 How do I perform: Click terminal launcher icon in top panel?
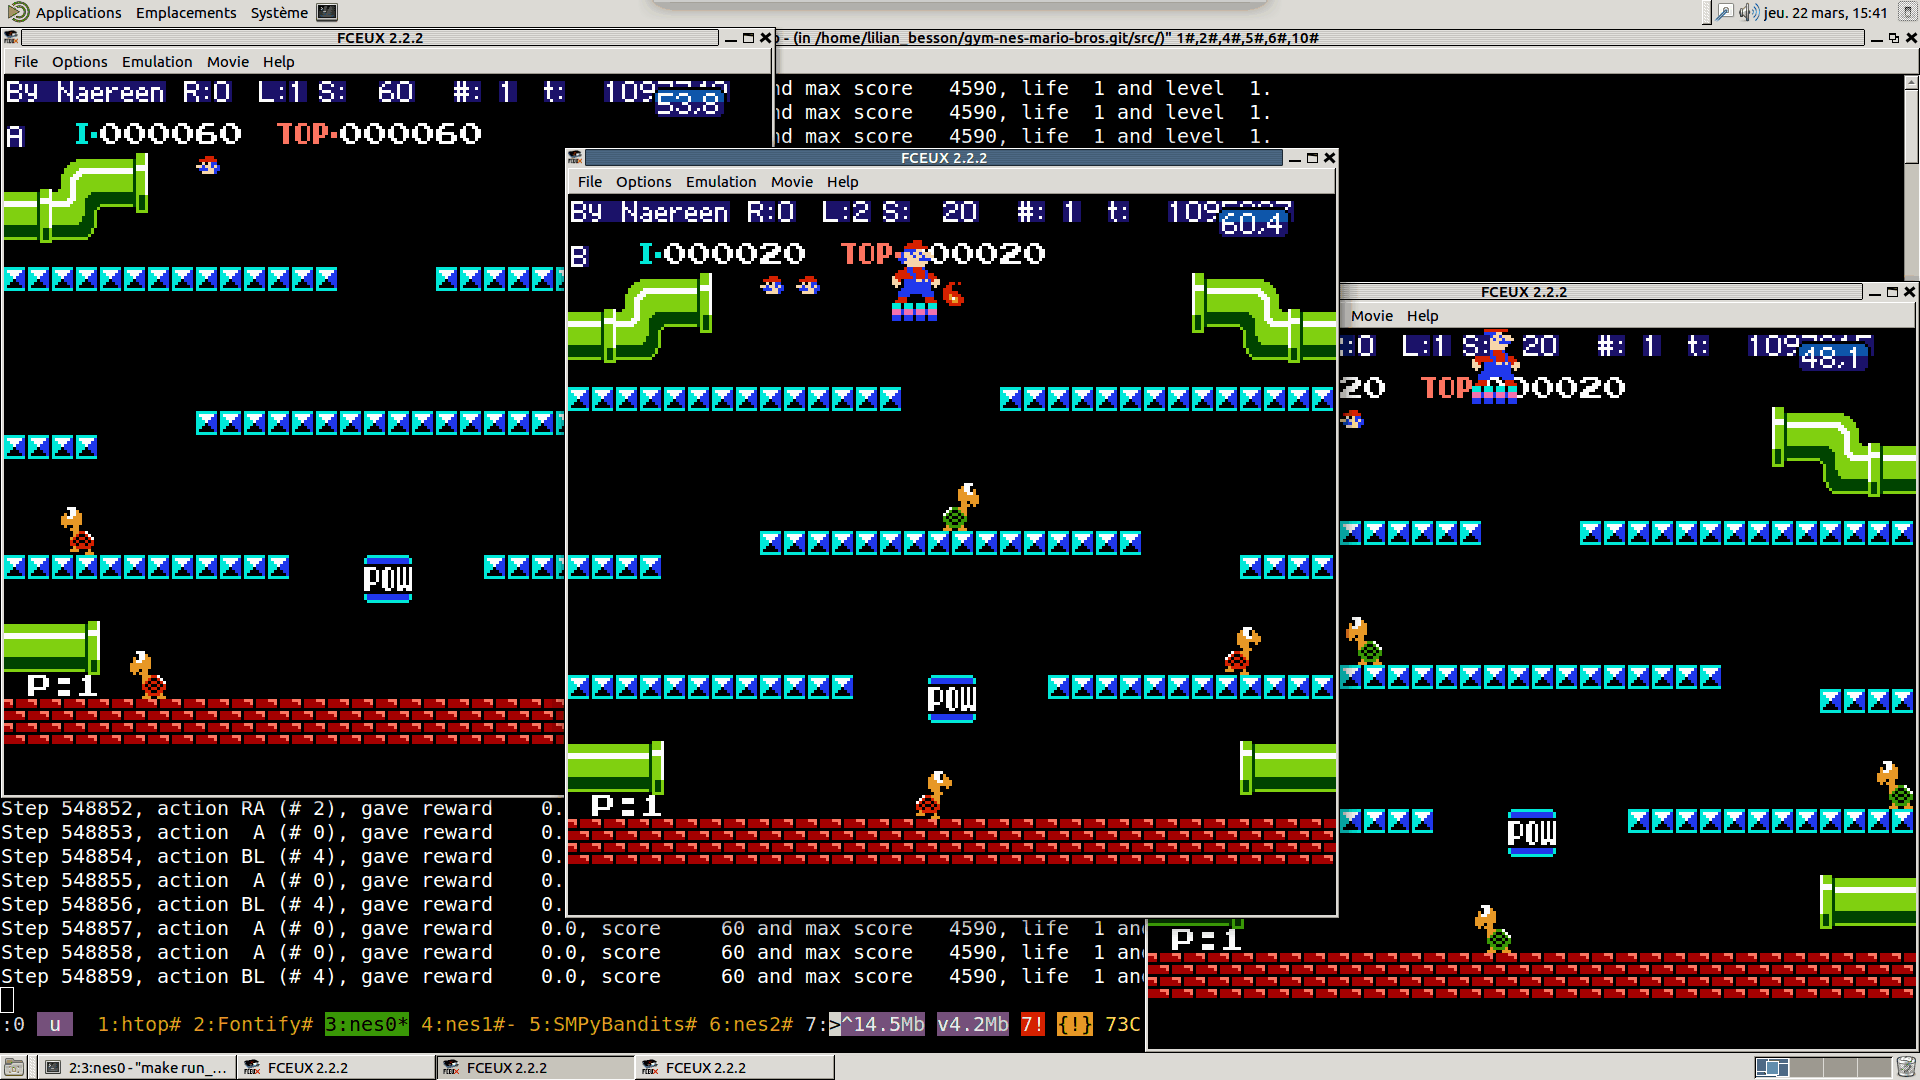pyautogui.click(x=327, y=12)
